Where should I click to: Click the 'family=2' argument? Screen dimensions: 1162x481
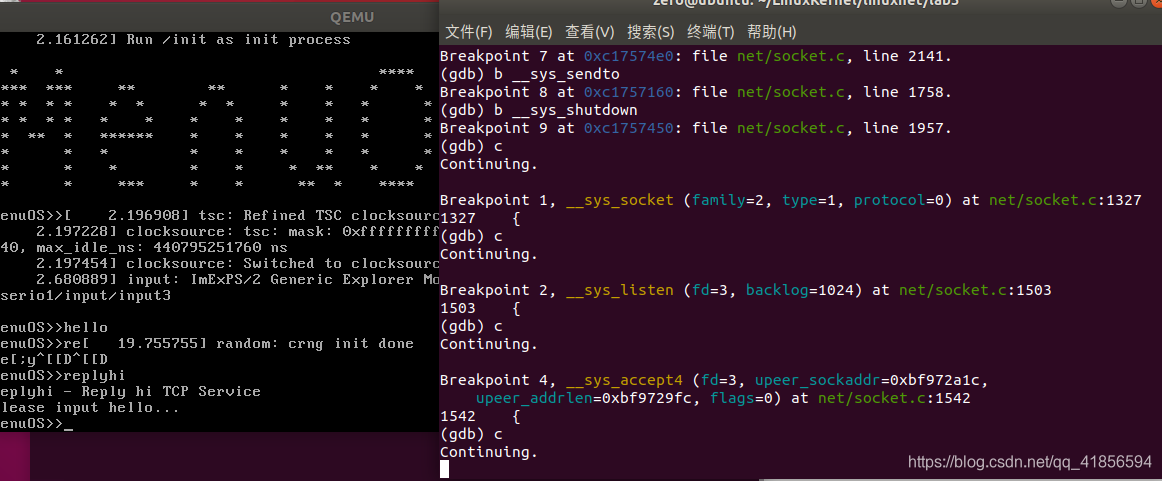(x=729, y=201)
